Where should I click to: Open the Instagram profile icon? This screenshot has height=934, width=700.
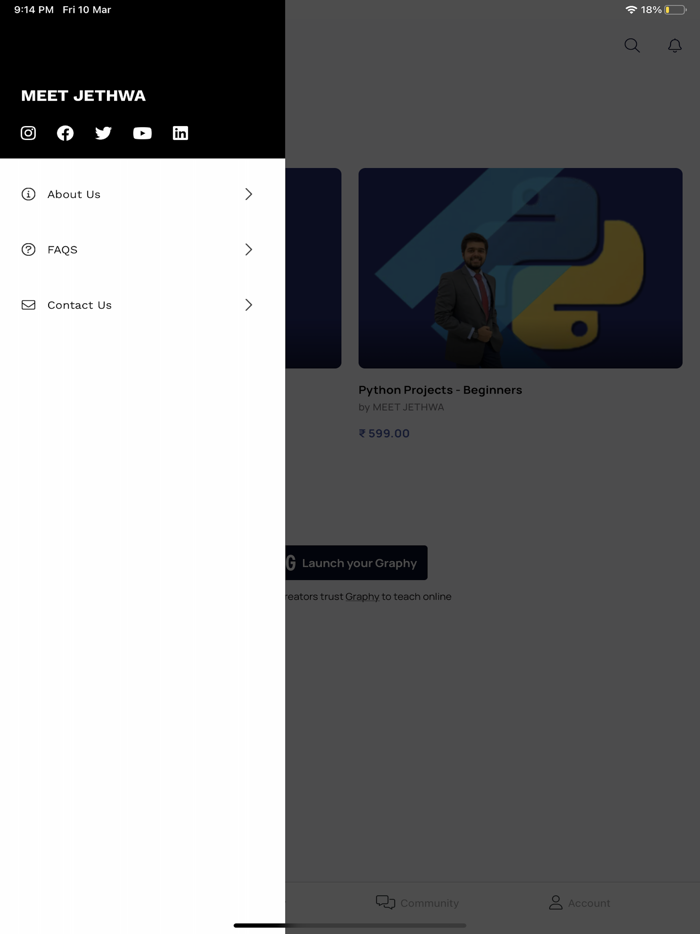28,133
